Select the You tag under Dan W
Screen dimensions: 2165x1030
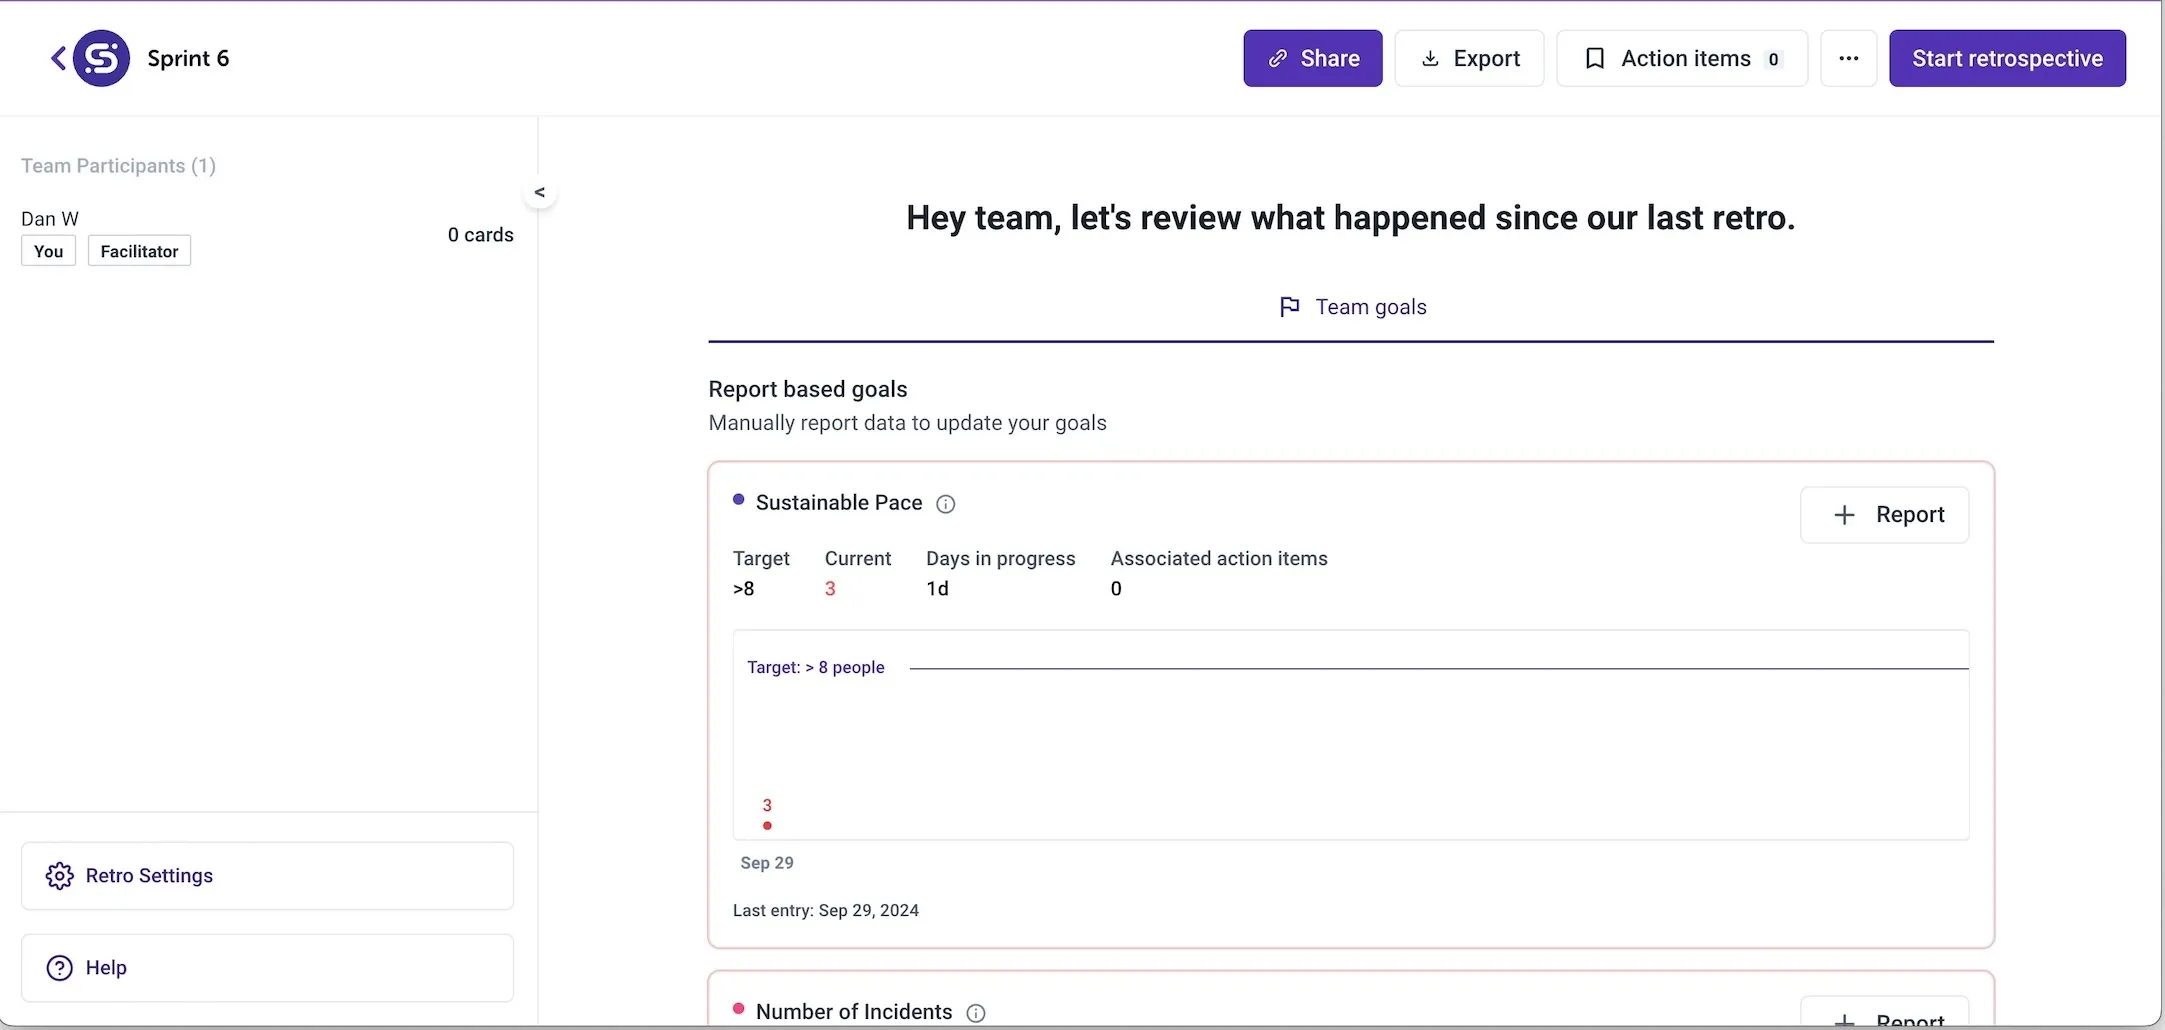(x=47, y=251)
